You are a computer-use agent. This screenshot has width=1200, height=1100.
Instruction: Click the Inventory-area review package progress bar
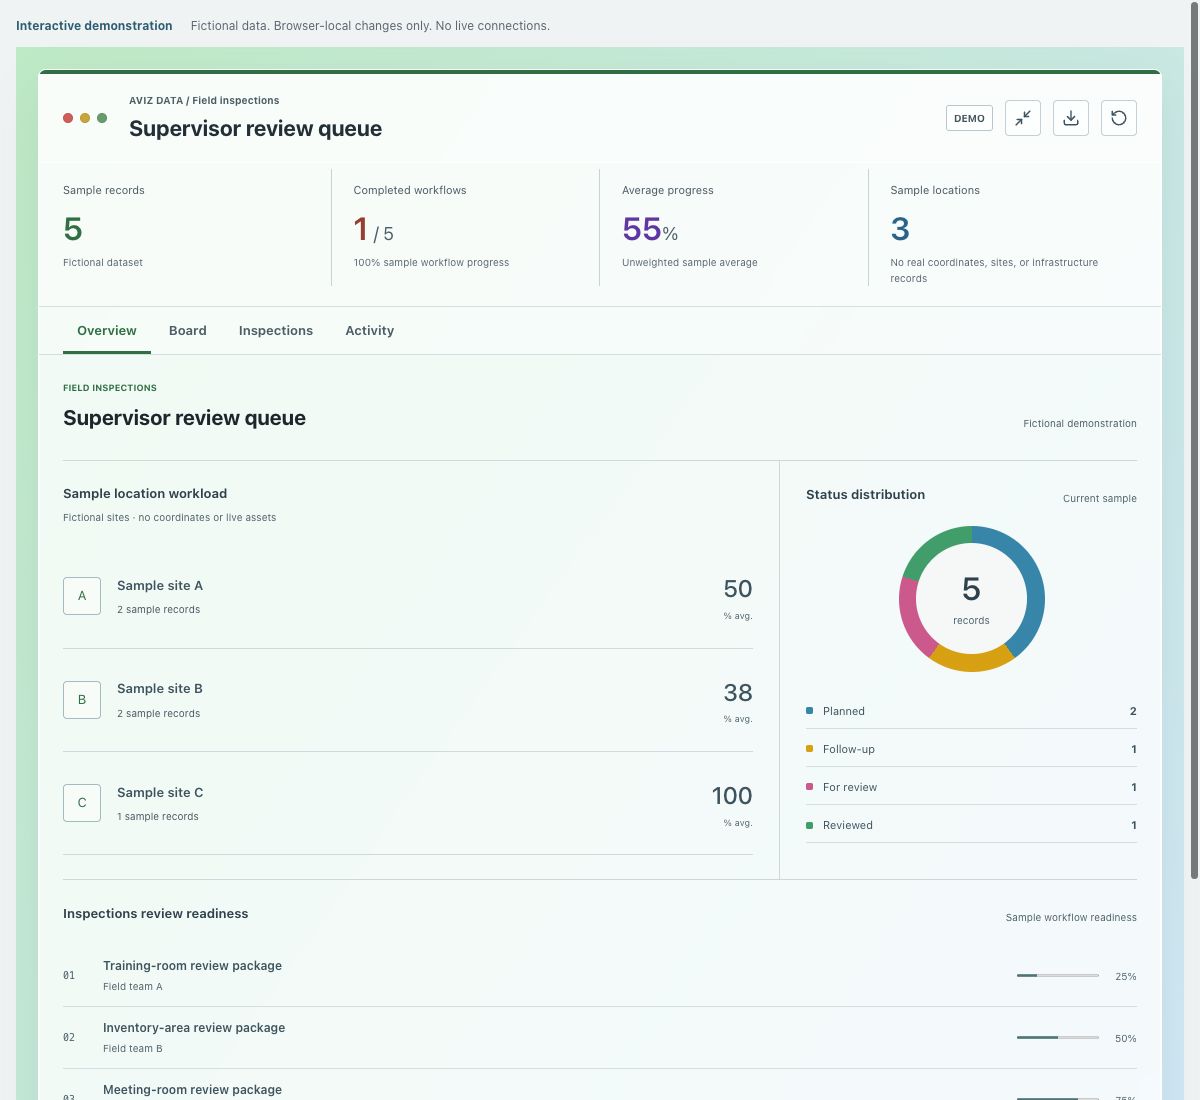pyautogui.click(x=1058, y=1037)
